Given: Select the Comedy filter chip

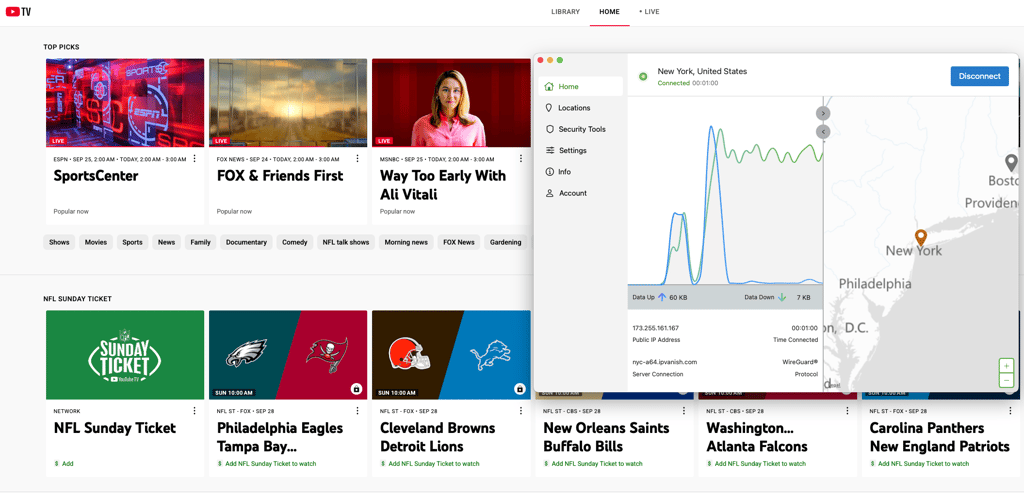Looking at the screenshot, I should pyautogui.click(x=295, y=242).
